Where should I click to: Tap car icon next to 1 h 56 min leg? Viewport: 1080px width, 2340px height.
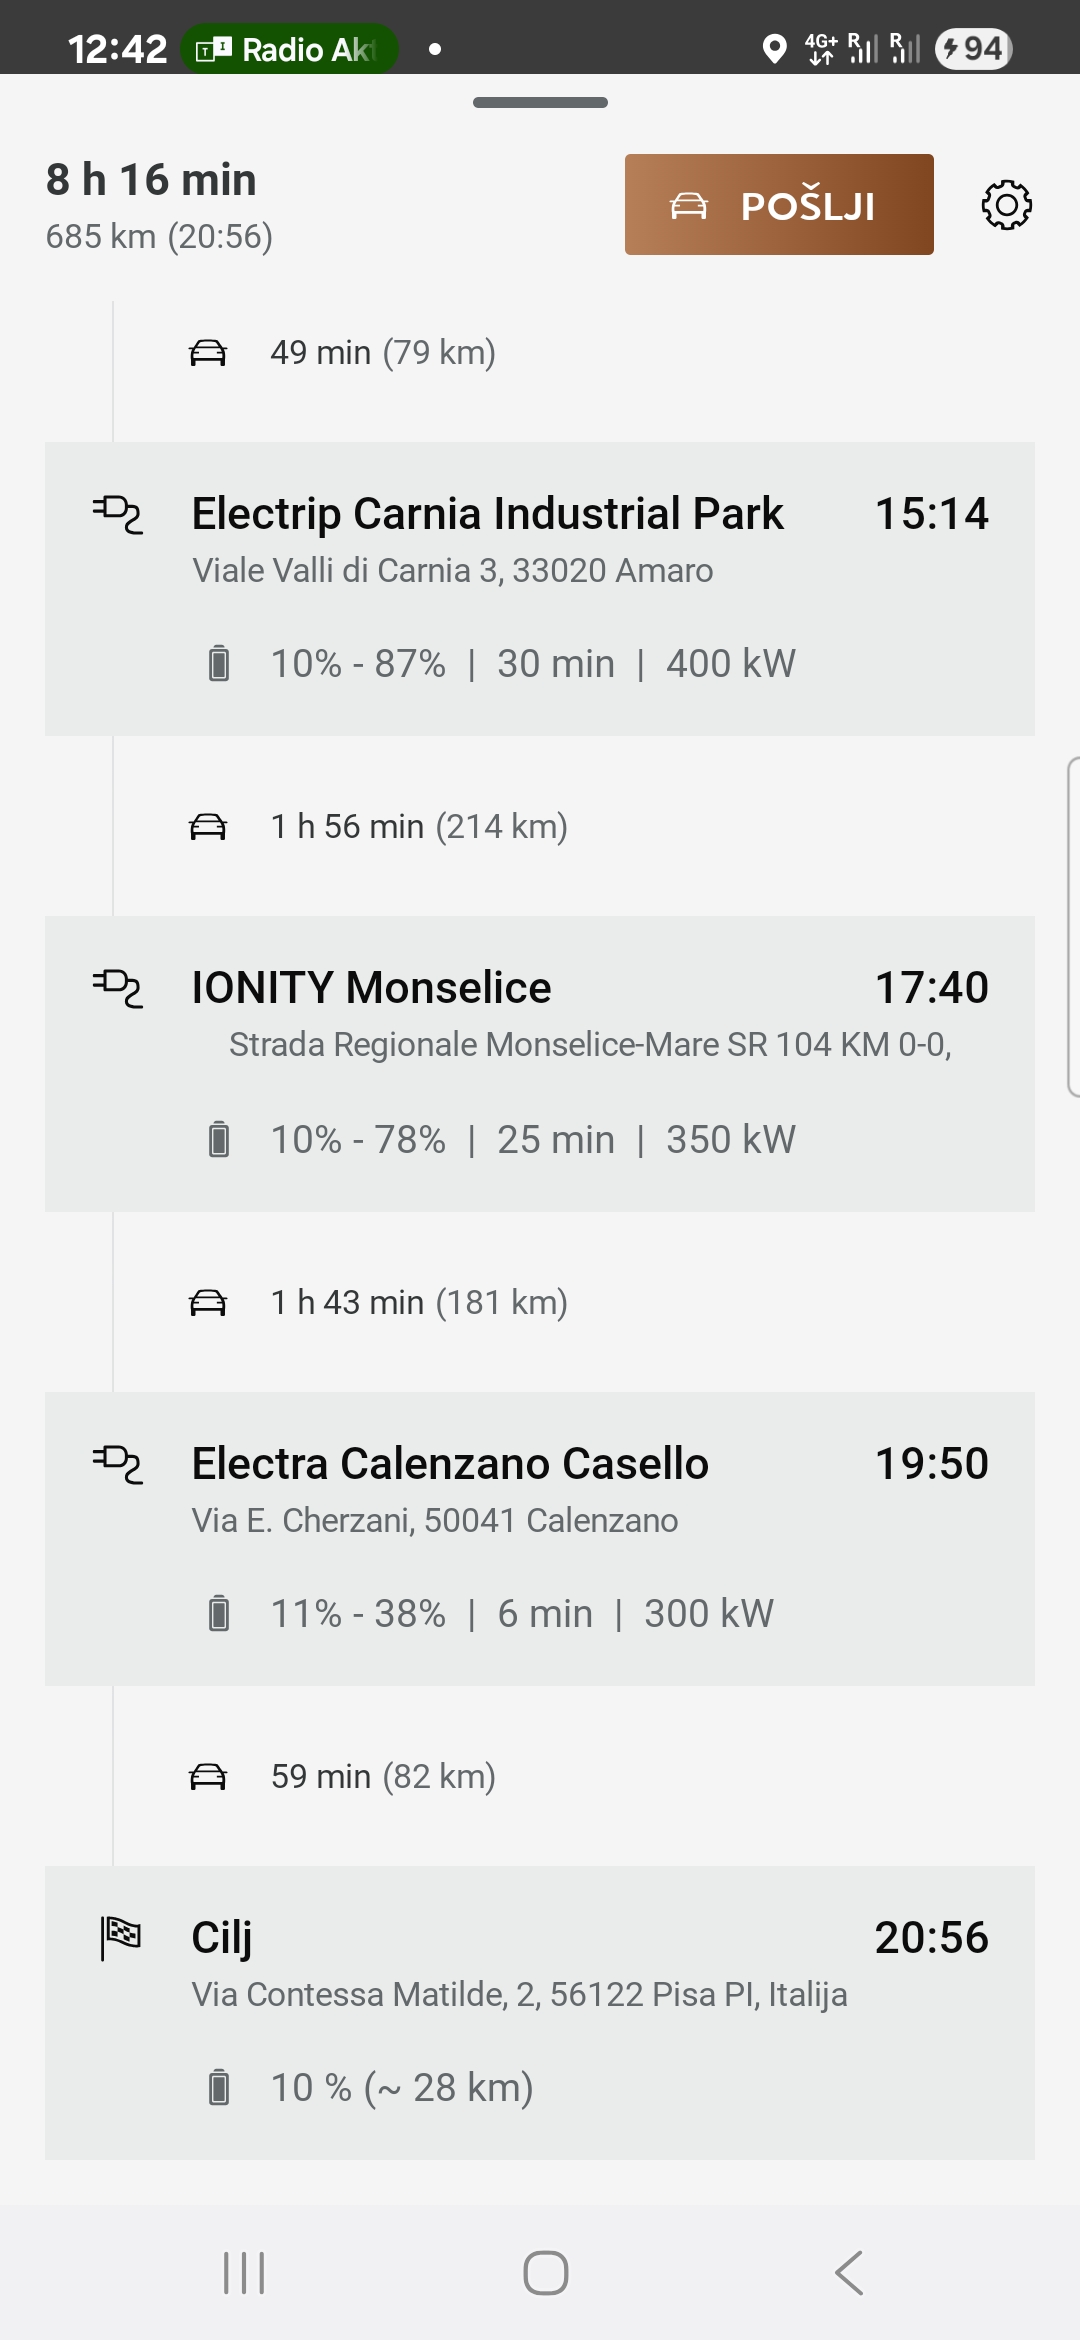(x=208, y=827)
